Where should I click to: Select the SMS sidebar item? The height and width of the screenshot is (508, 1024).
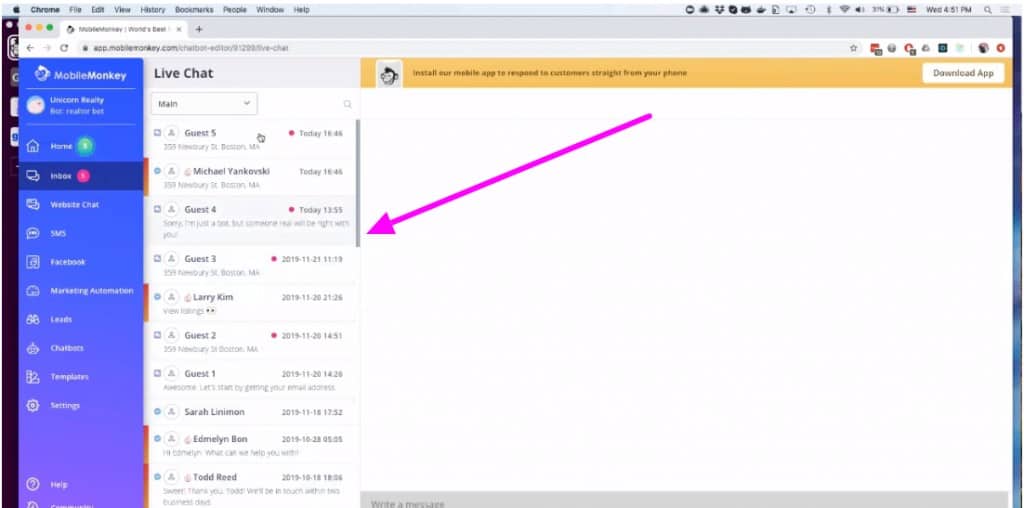click(58, 233)
